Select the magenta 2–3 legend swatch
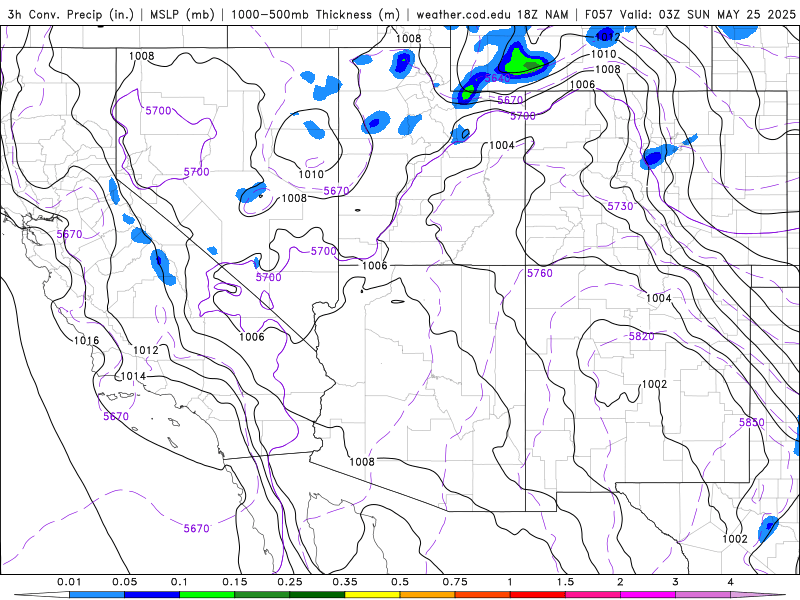Image resolution: width=800 pixels, height=600 pixels. [x=648, y=595]
